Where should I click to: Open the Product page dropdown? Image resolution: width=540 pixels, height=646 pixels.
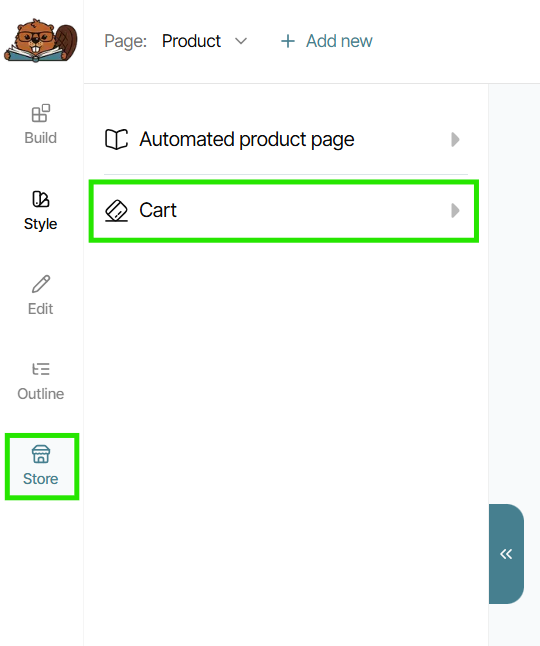click(205, 41)
